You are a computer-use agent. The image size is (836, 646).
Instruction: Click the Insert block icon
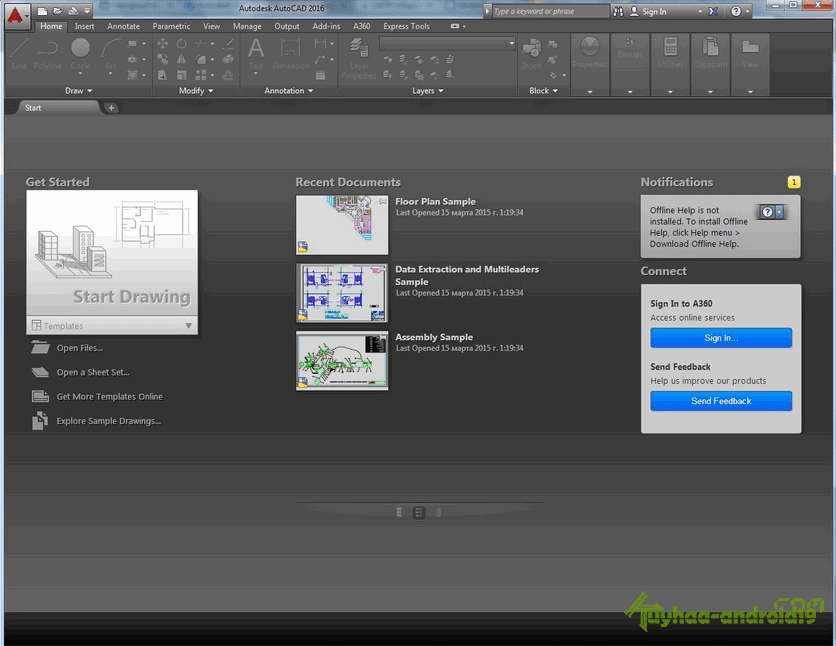pos(532,54)
